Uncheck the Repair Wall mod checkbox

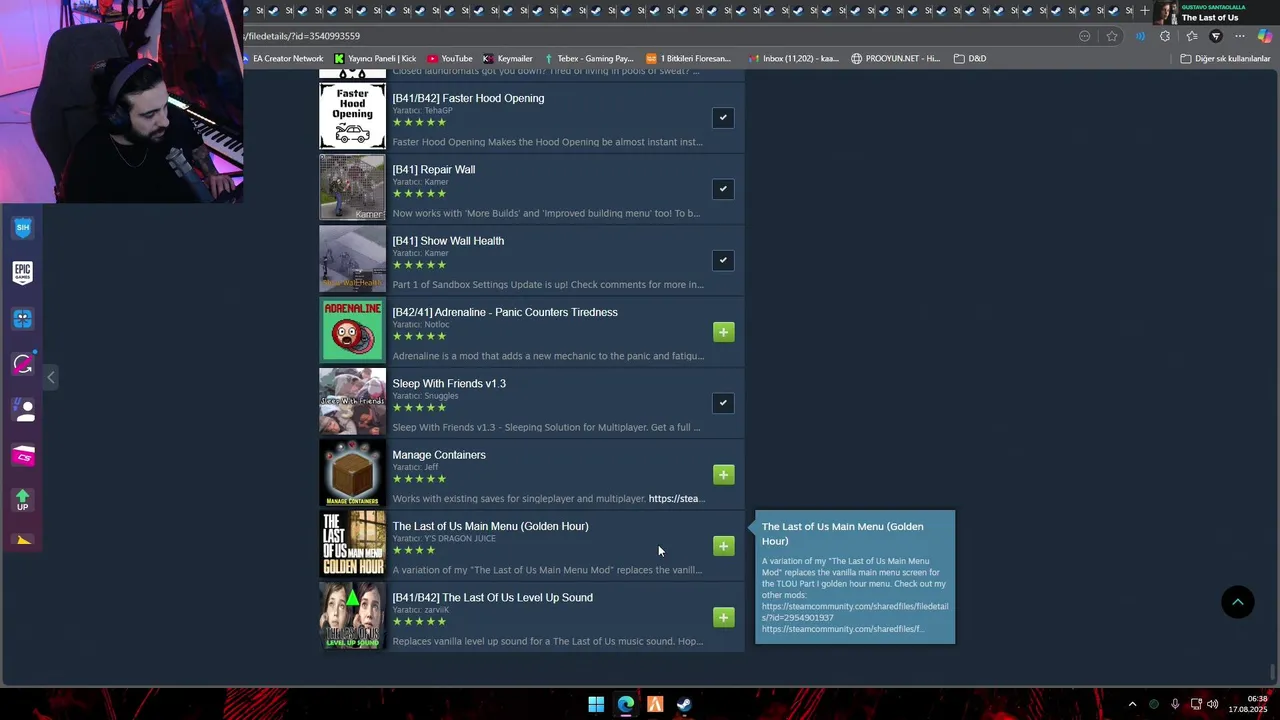pyautogui.click(x=723, y=189)
